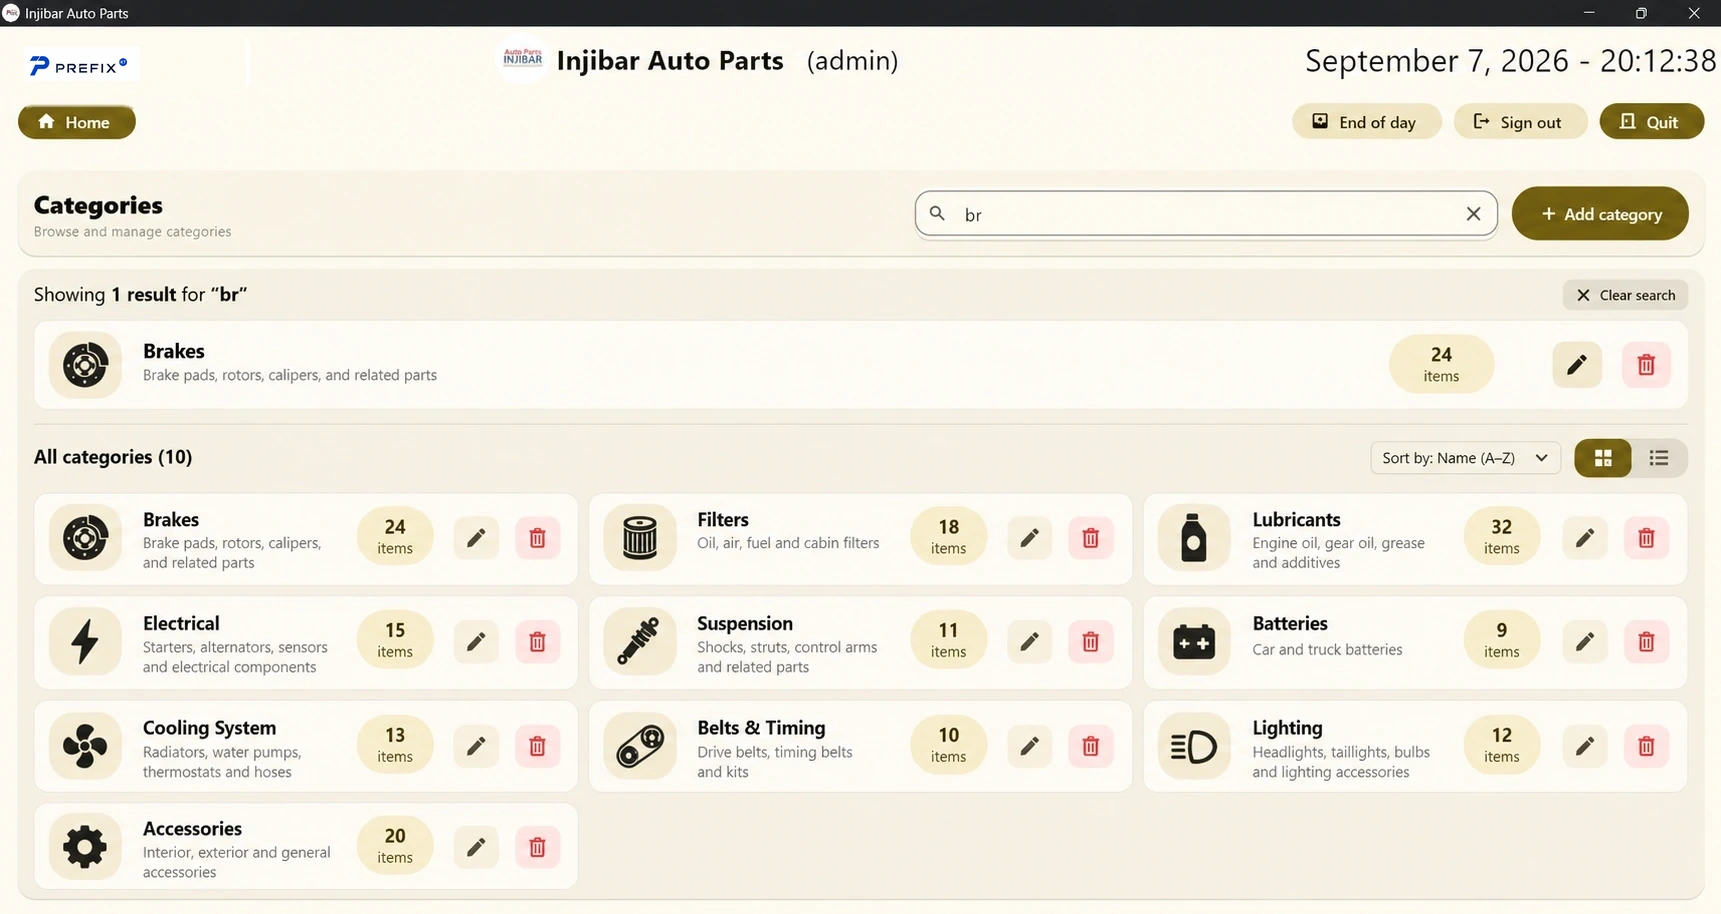Click the 24 items badge in search result
This screenshot has width=1721, height=914.
pos(1441,364)
